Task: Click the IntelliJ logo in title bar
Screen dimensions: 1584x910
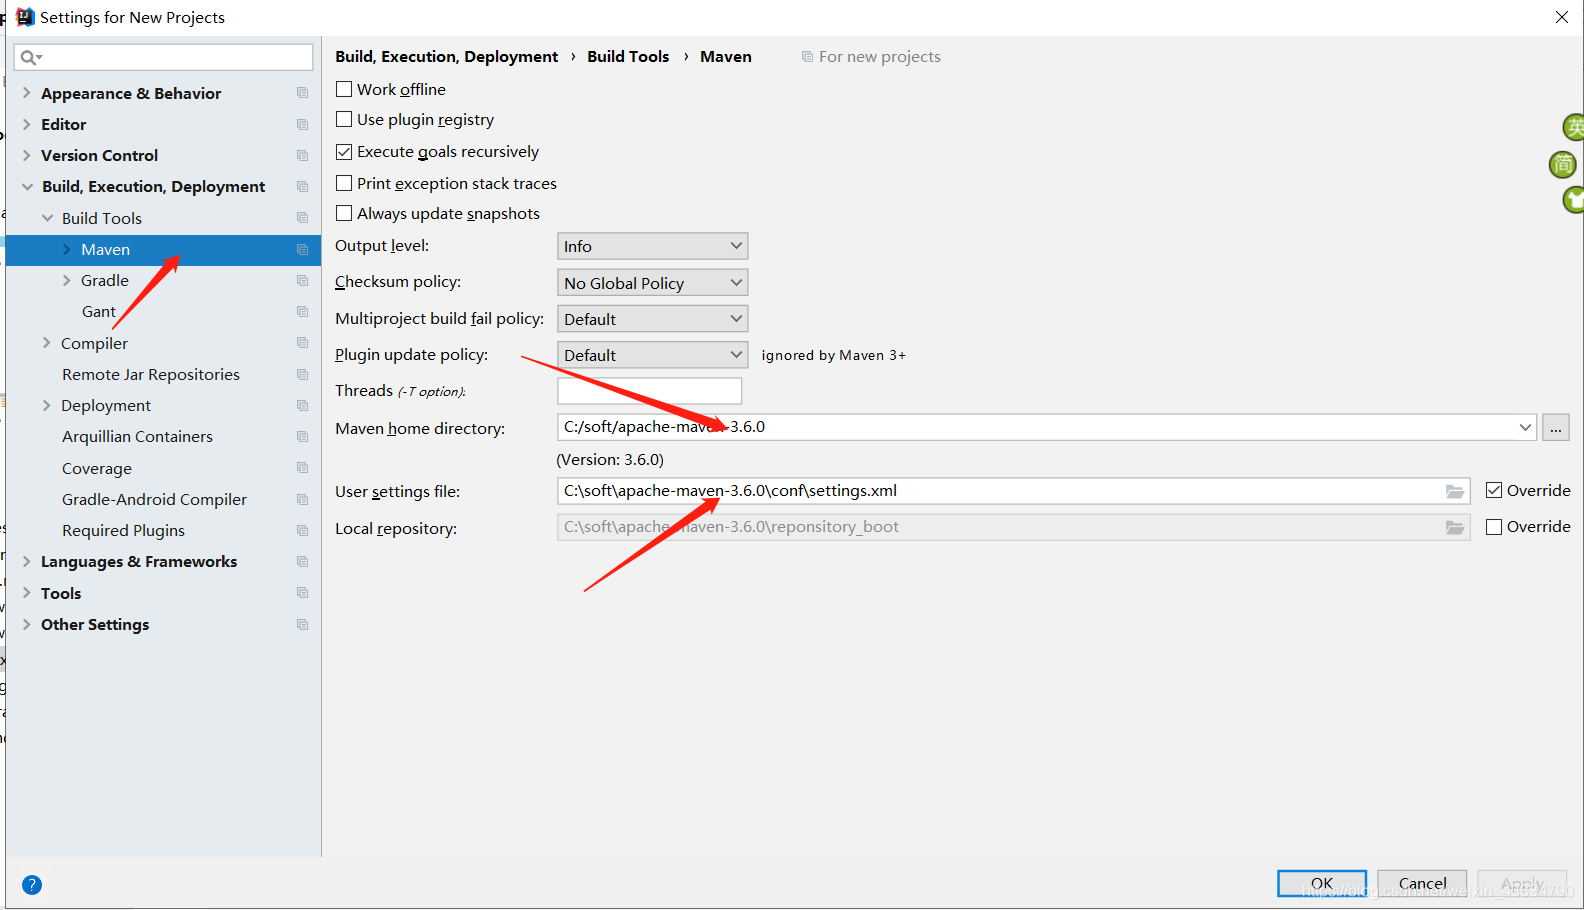Action: click(x=25, y=17)
